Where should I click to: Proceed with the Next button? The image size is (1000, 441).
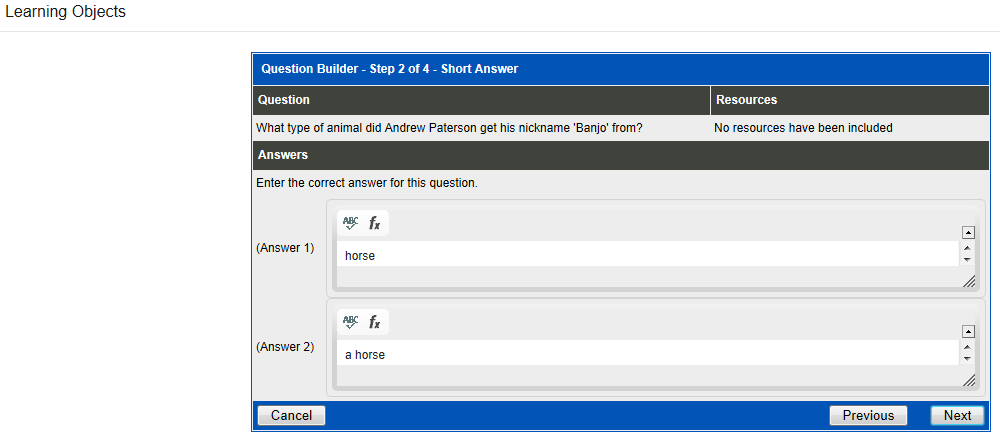[957, 415]
